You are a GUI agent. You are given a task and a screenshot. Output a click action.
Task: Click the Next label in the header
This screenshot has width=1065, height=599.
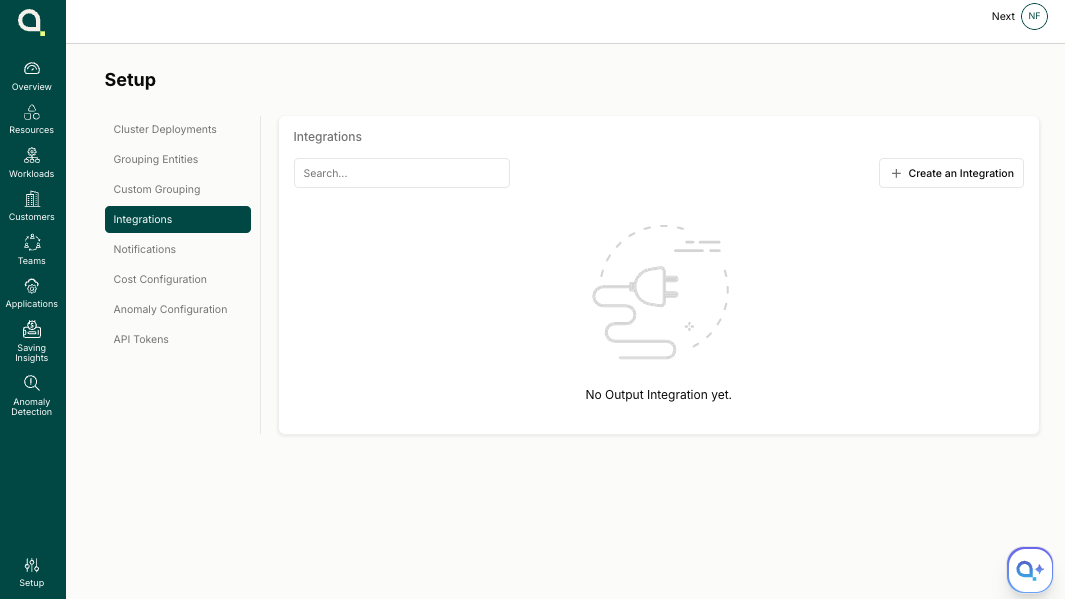click(x=1003, y=16)
